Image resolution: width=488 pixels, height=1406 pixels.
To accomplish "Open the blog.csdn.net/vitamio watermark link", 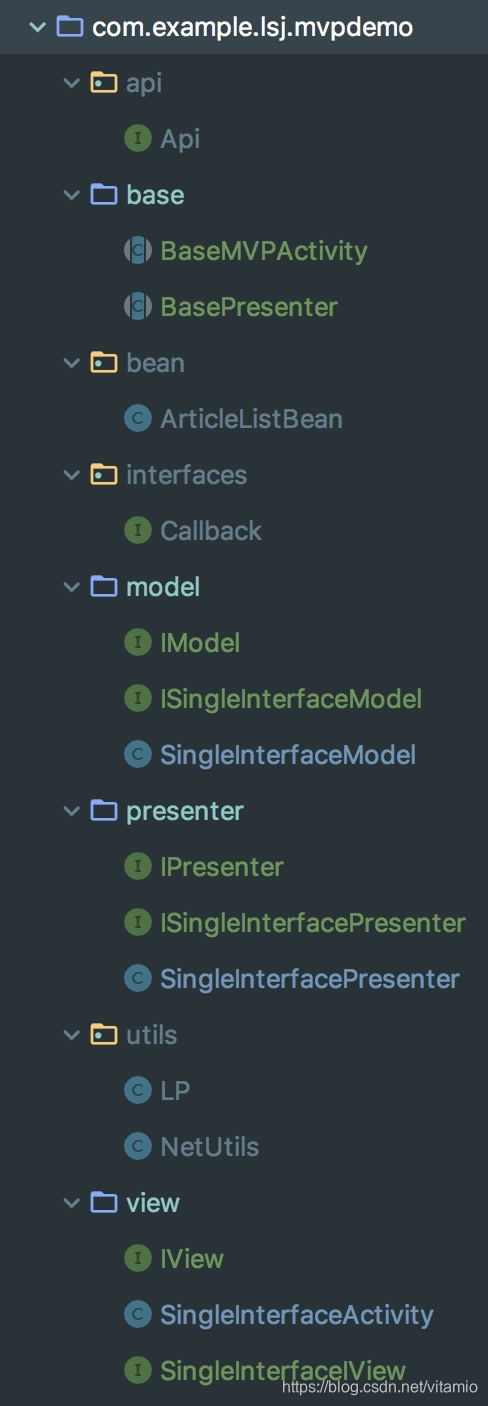I will tap(381, 1388).
